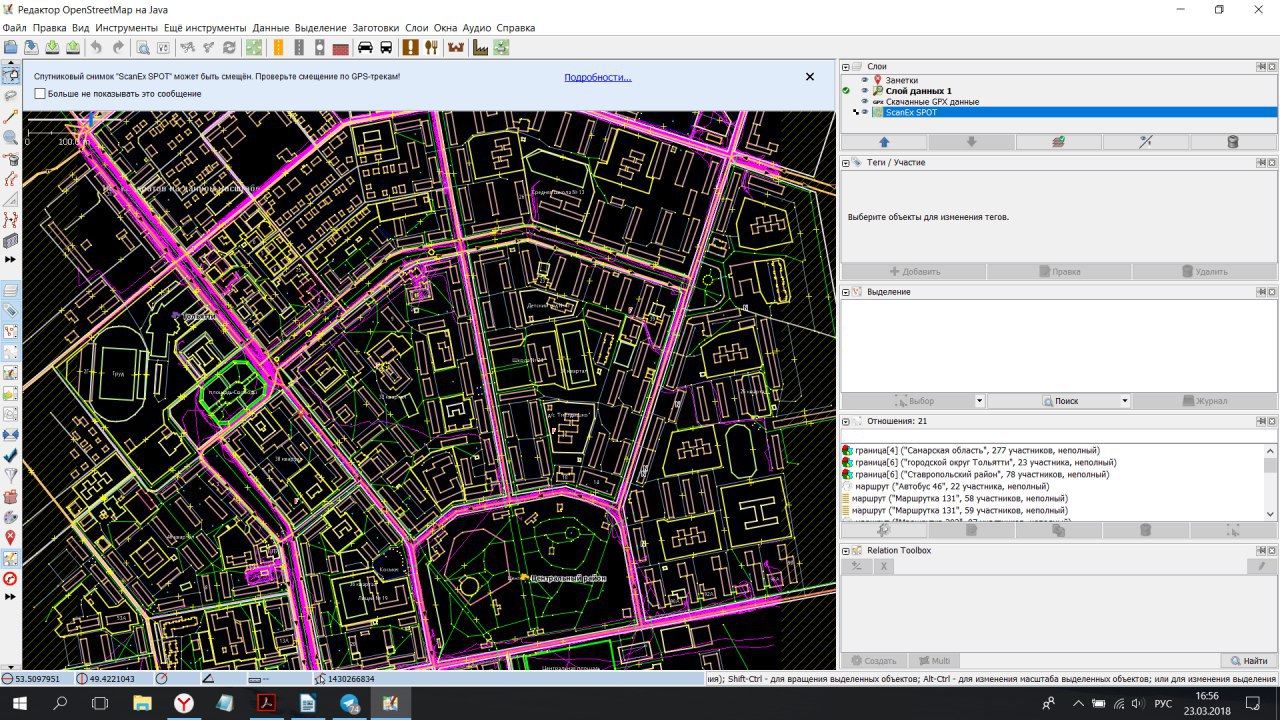Select the red brick wall preset icon

tap(340, 47)
